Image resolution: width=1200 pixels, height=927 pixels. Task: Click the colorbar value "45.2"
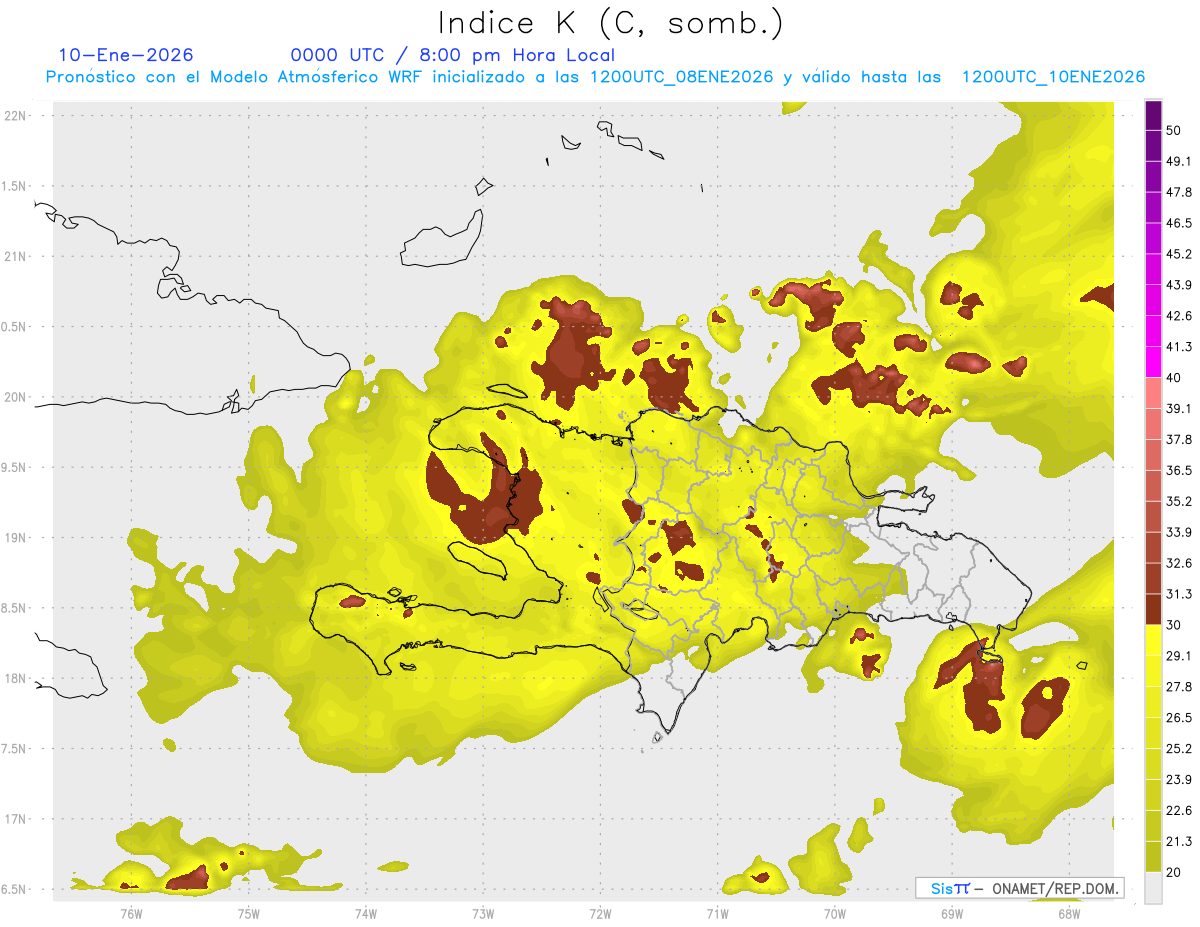tap(1178, 254)
